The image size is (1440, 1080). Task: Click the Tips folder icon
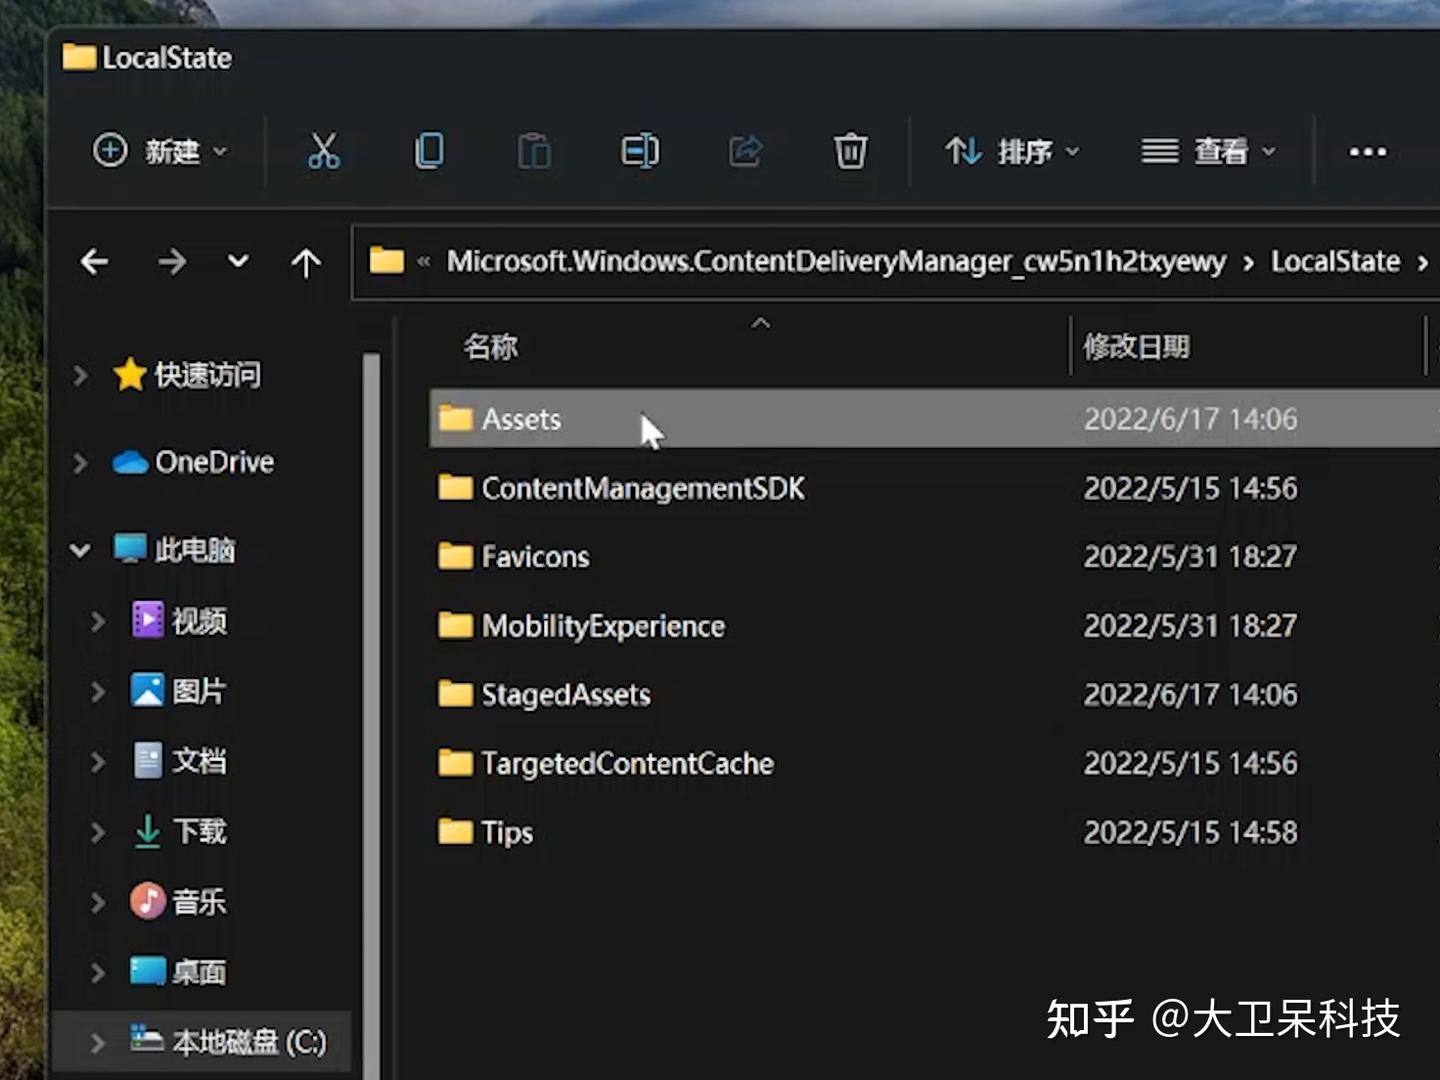(x=456, y=831)
